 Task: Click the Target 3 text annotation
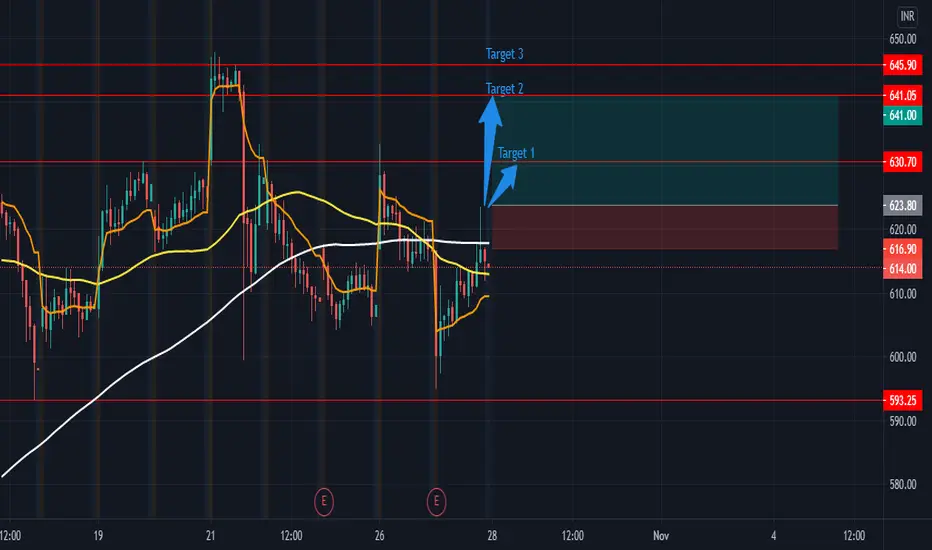pyautogui.click(x=505, y=54)
